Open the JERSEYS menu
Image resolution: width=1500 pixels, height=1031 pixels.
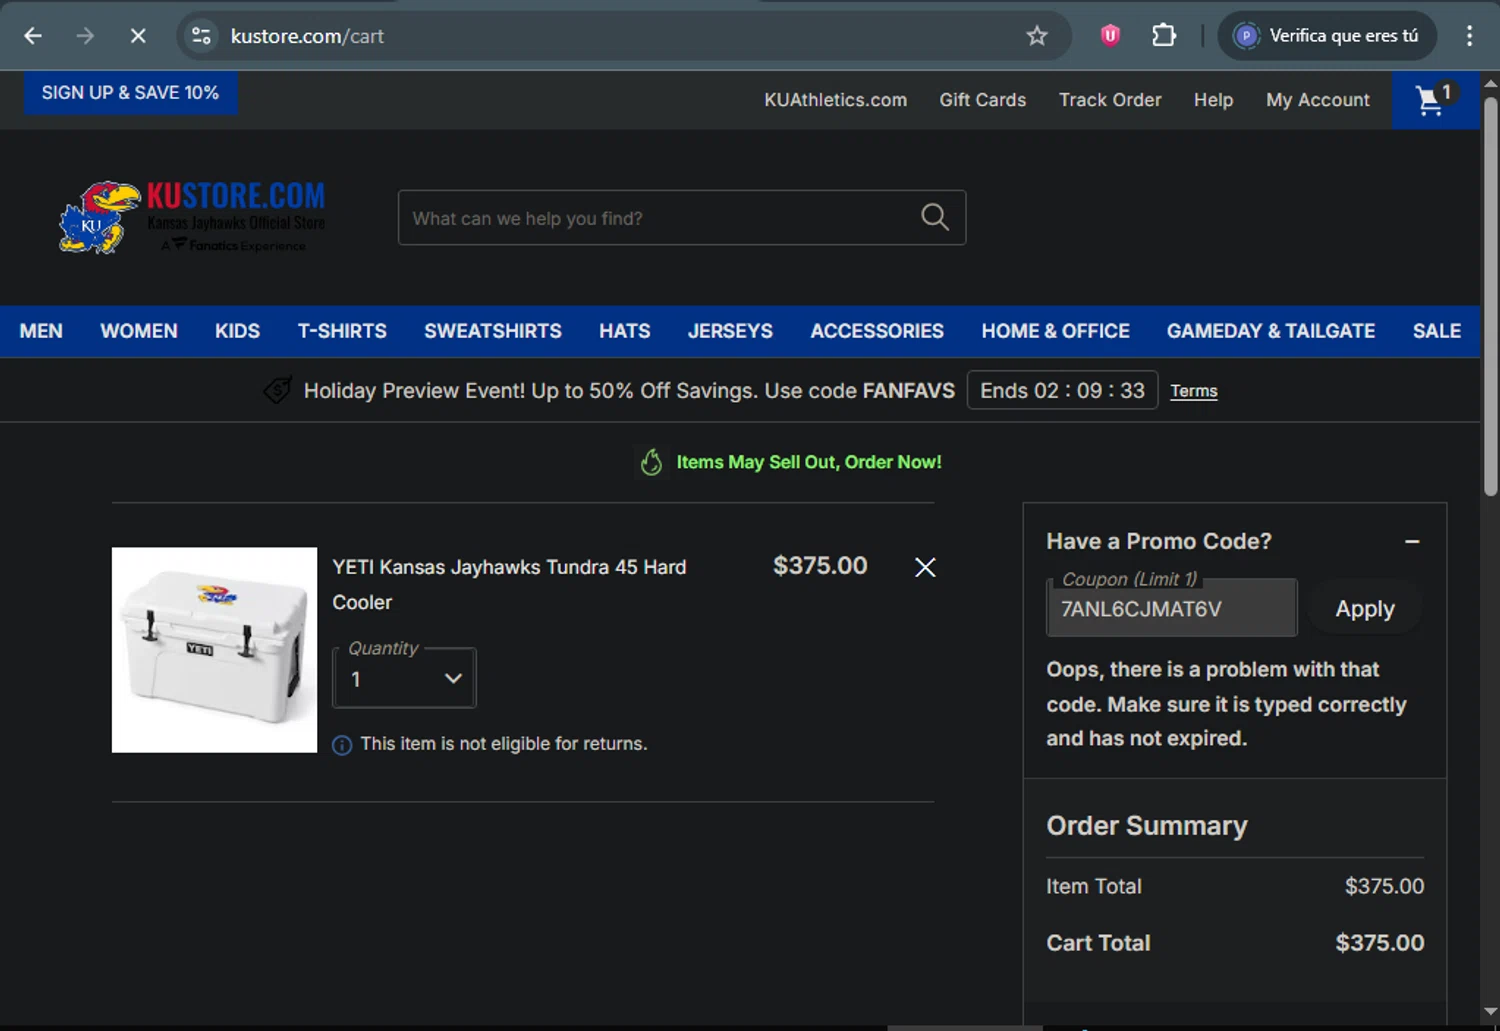point(730,331)
